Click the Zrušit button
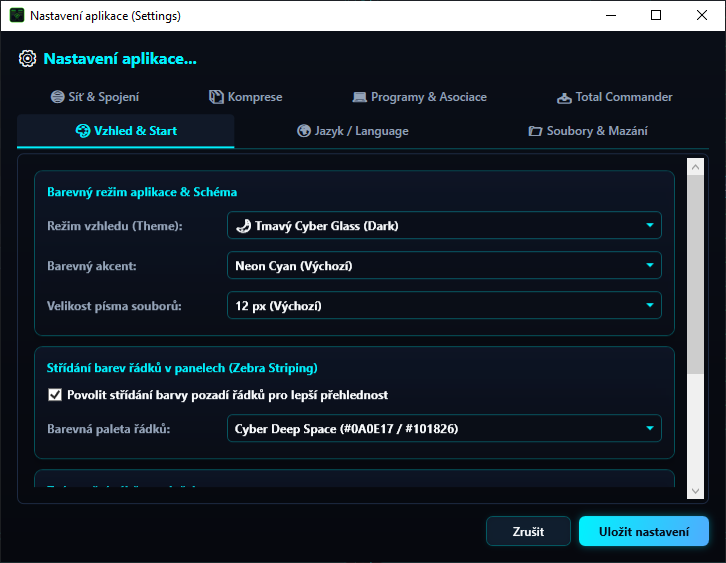This screenshot has width=726, height=563. 528,531
